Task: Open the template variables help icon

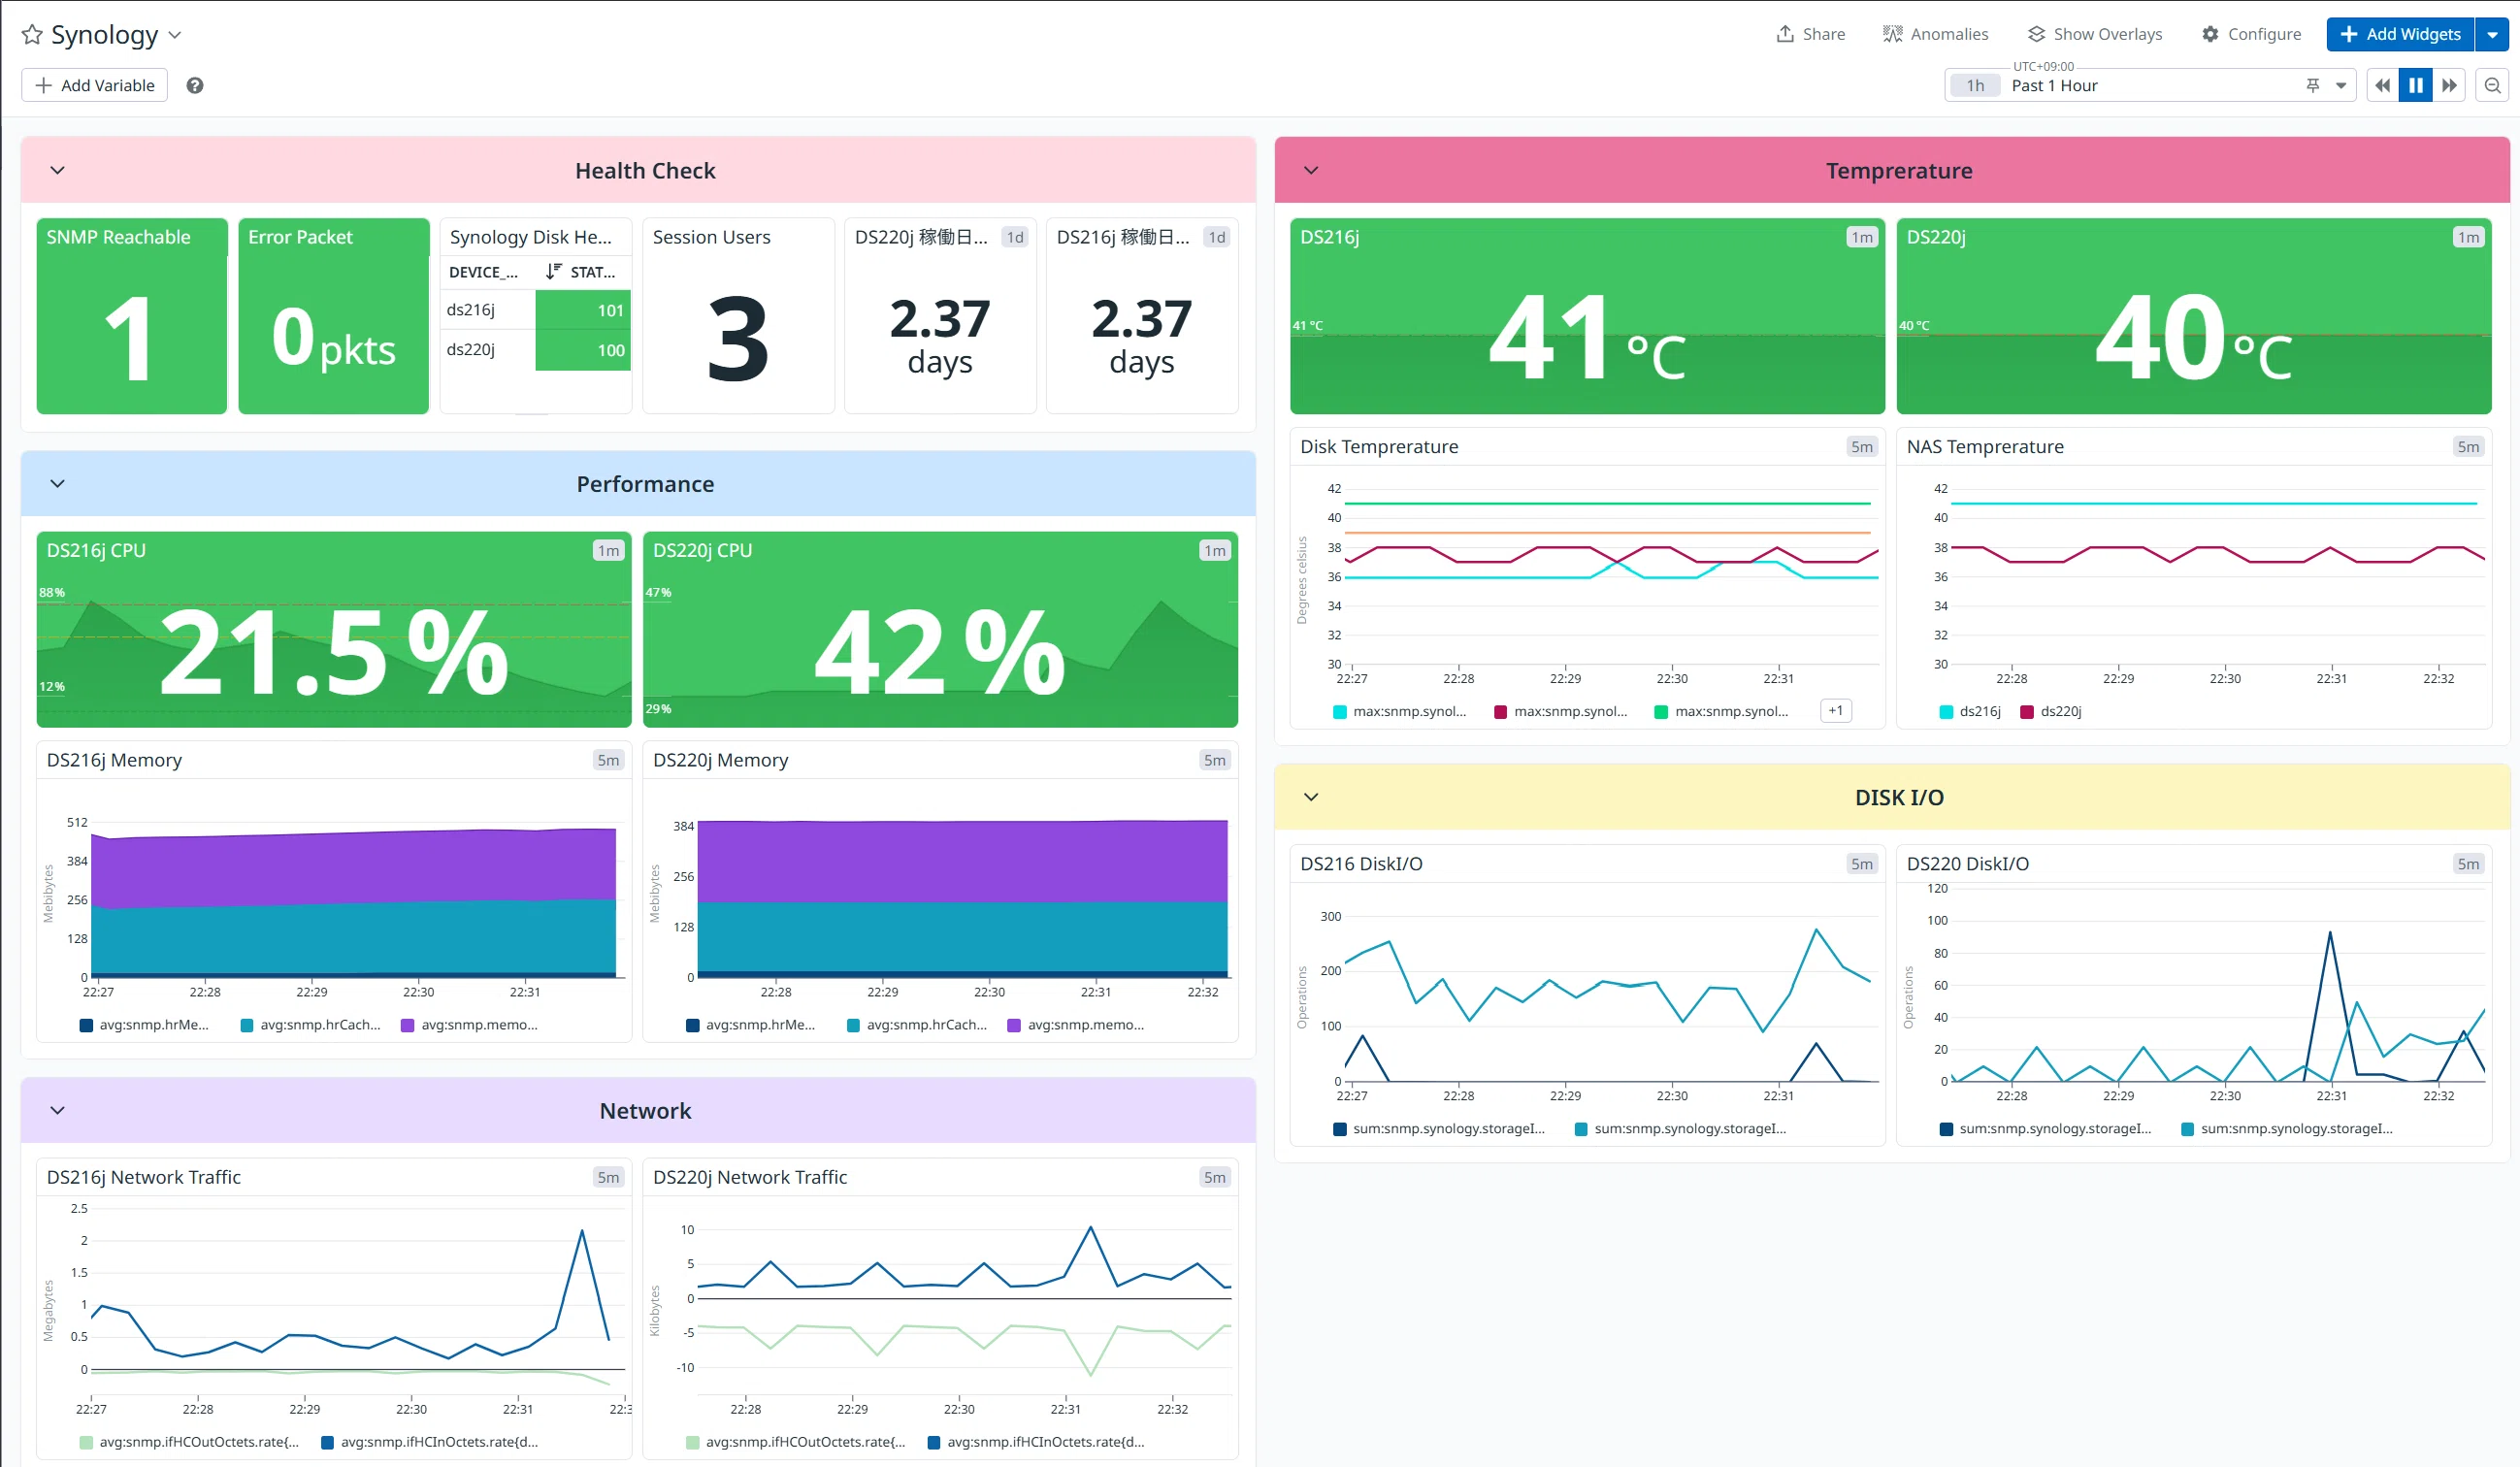Action: pos(195,85)
